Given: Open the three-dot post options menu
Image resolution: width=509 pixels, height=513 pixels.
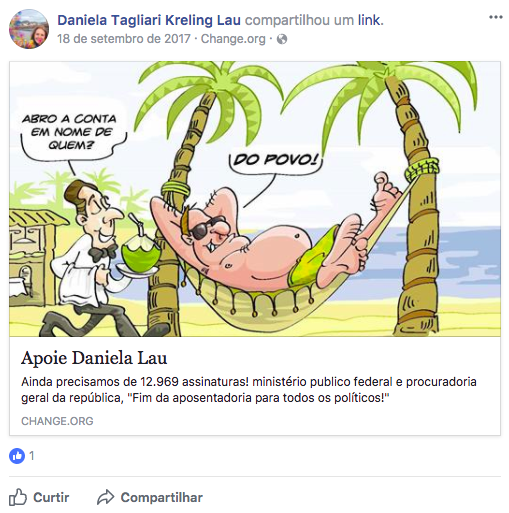Looking at the screenshot, I should point(495,17).
